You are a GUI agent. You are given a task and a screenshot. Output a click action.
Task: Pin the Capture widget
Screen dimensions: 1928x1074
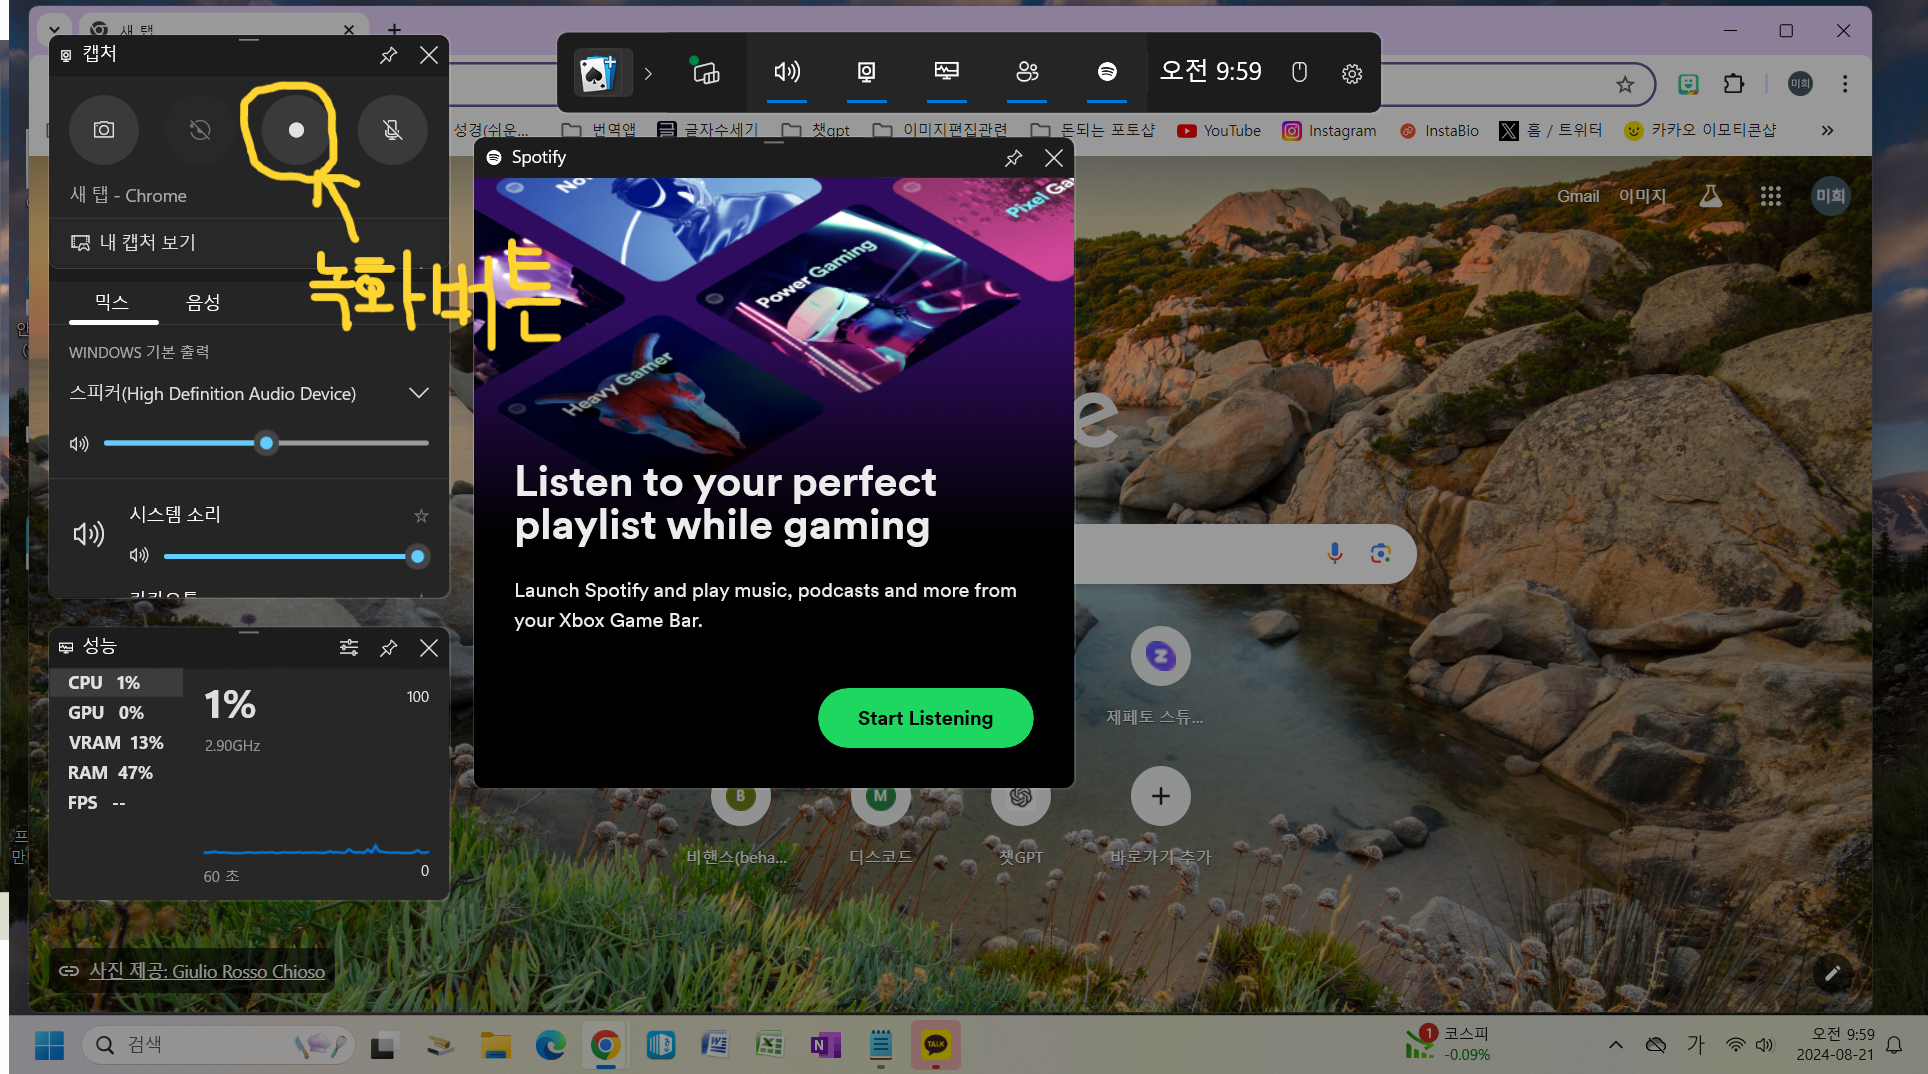[389, 55]
